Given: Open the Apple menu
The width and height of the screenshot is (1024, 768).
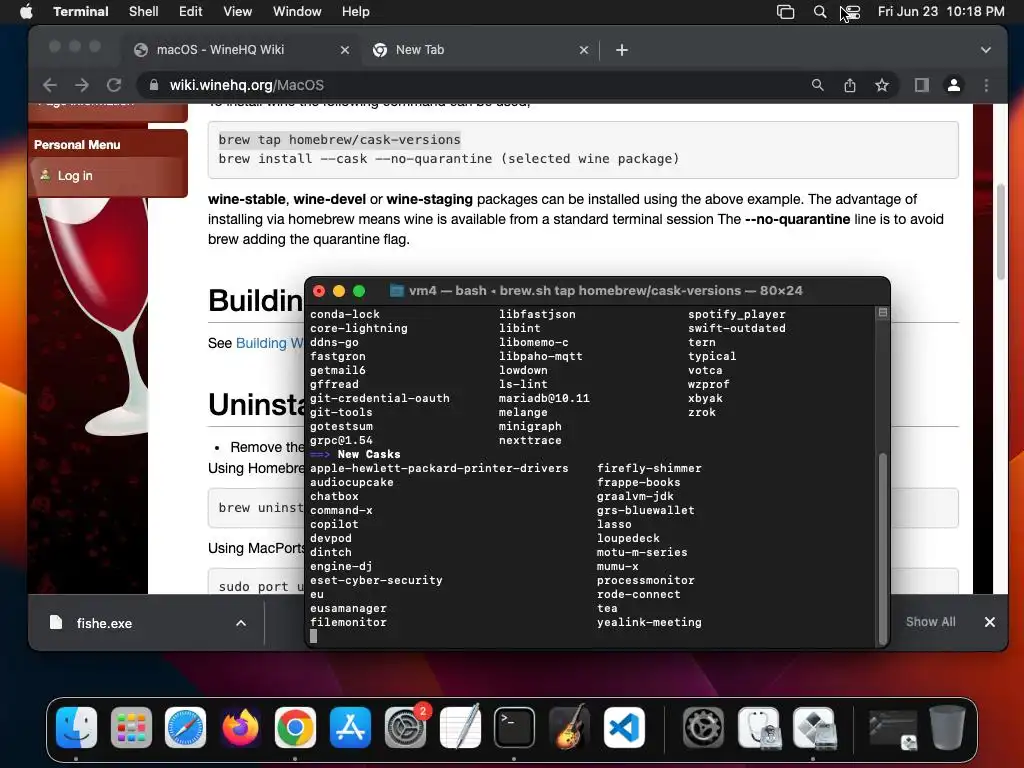Looking at the screenshot, I should 26,12.
